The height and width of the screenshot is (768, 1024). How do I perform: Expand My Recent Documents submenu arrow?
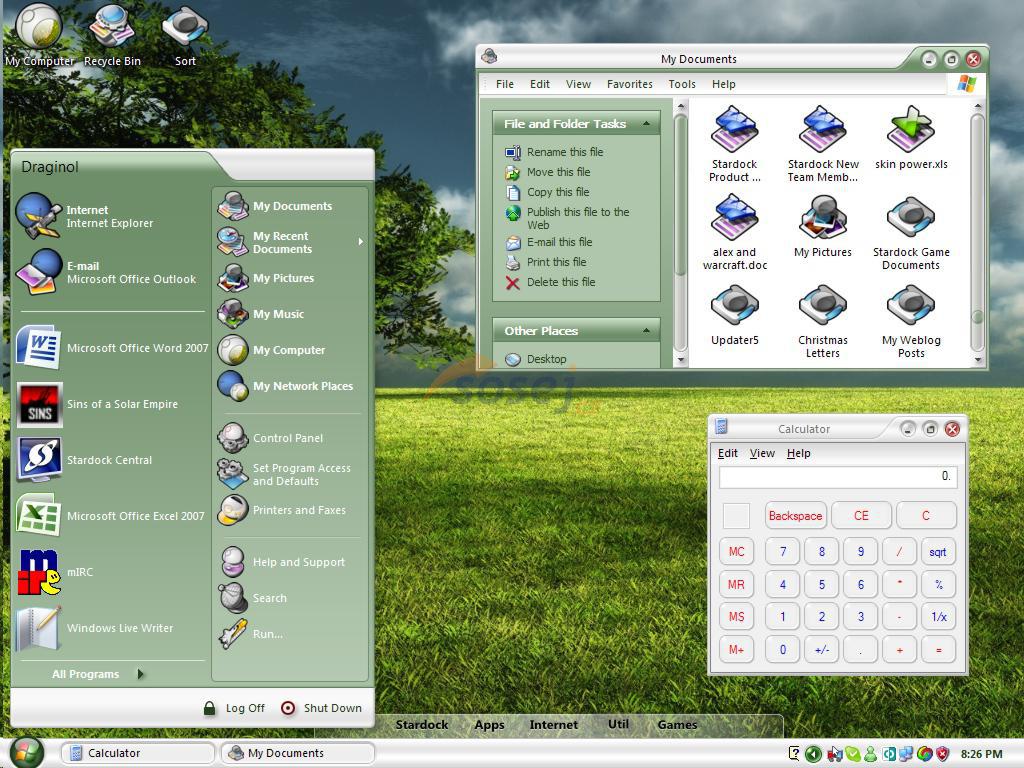click(360, 242)
